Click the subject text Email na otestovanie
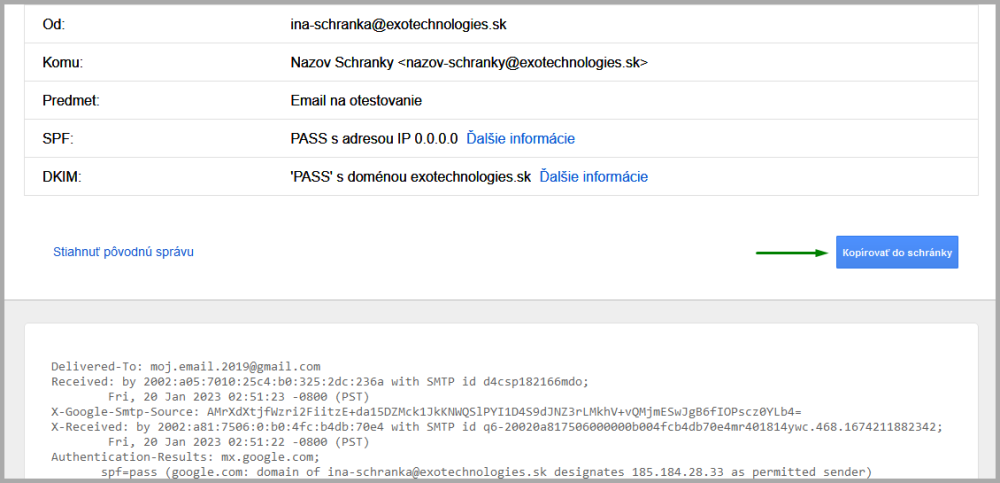This screenshot has width=1000, height=483. (356, 100)
